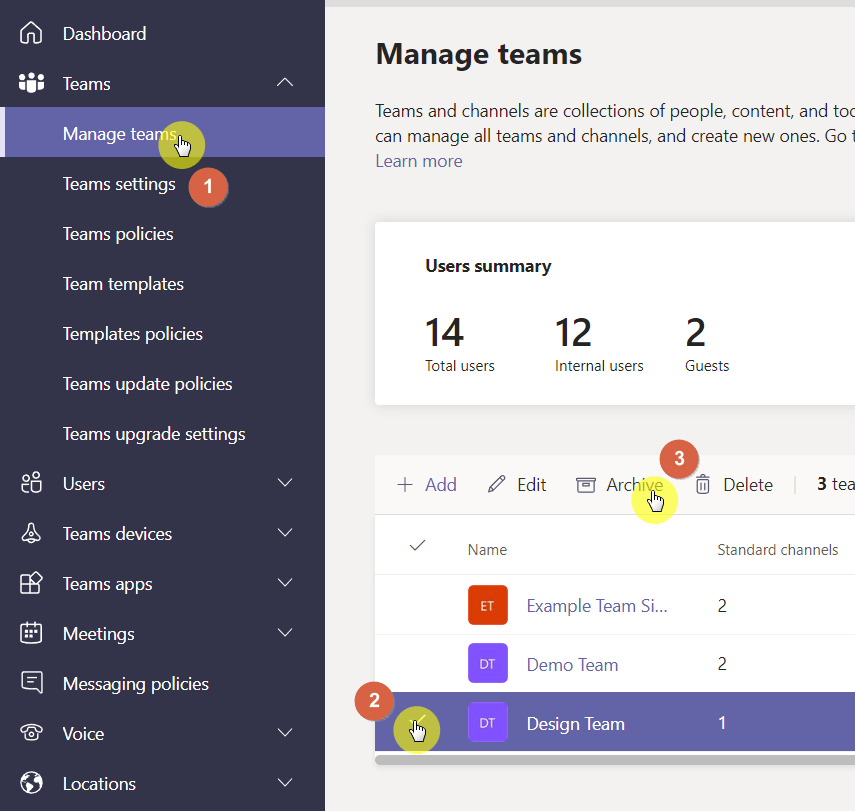The image size is (855, 811).
Task: Open the Design Team link
Action: (x=575, y=723)
